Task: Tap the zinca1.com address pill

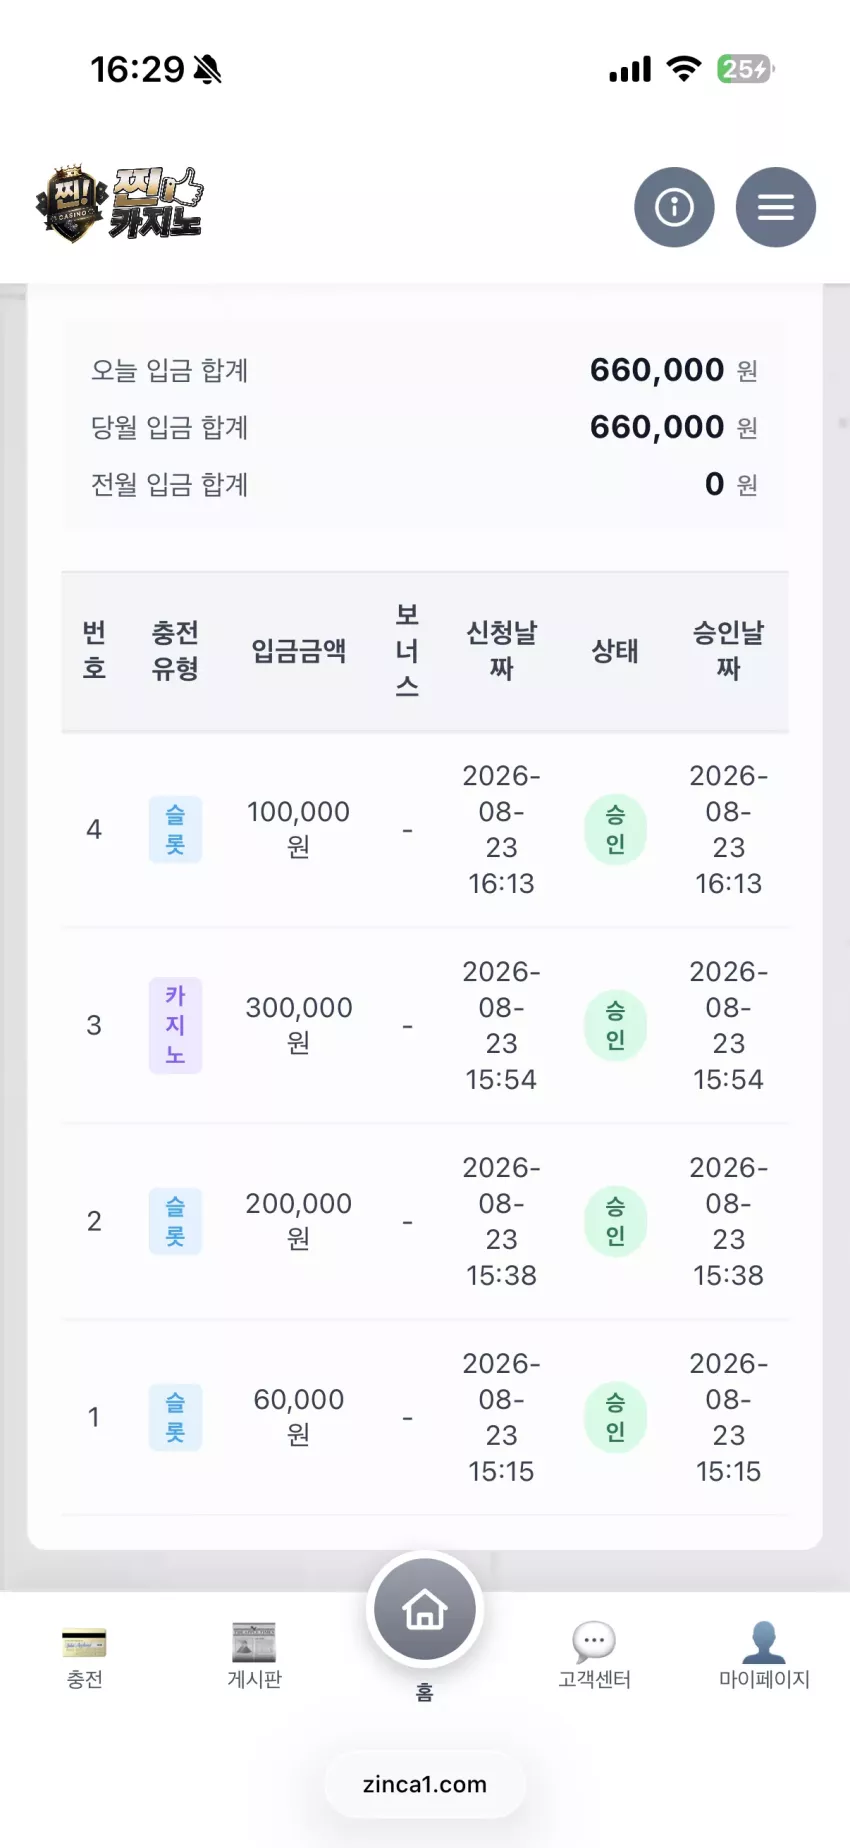Action: [x=425, y=1784]
